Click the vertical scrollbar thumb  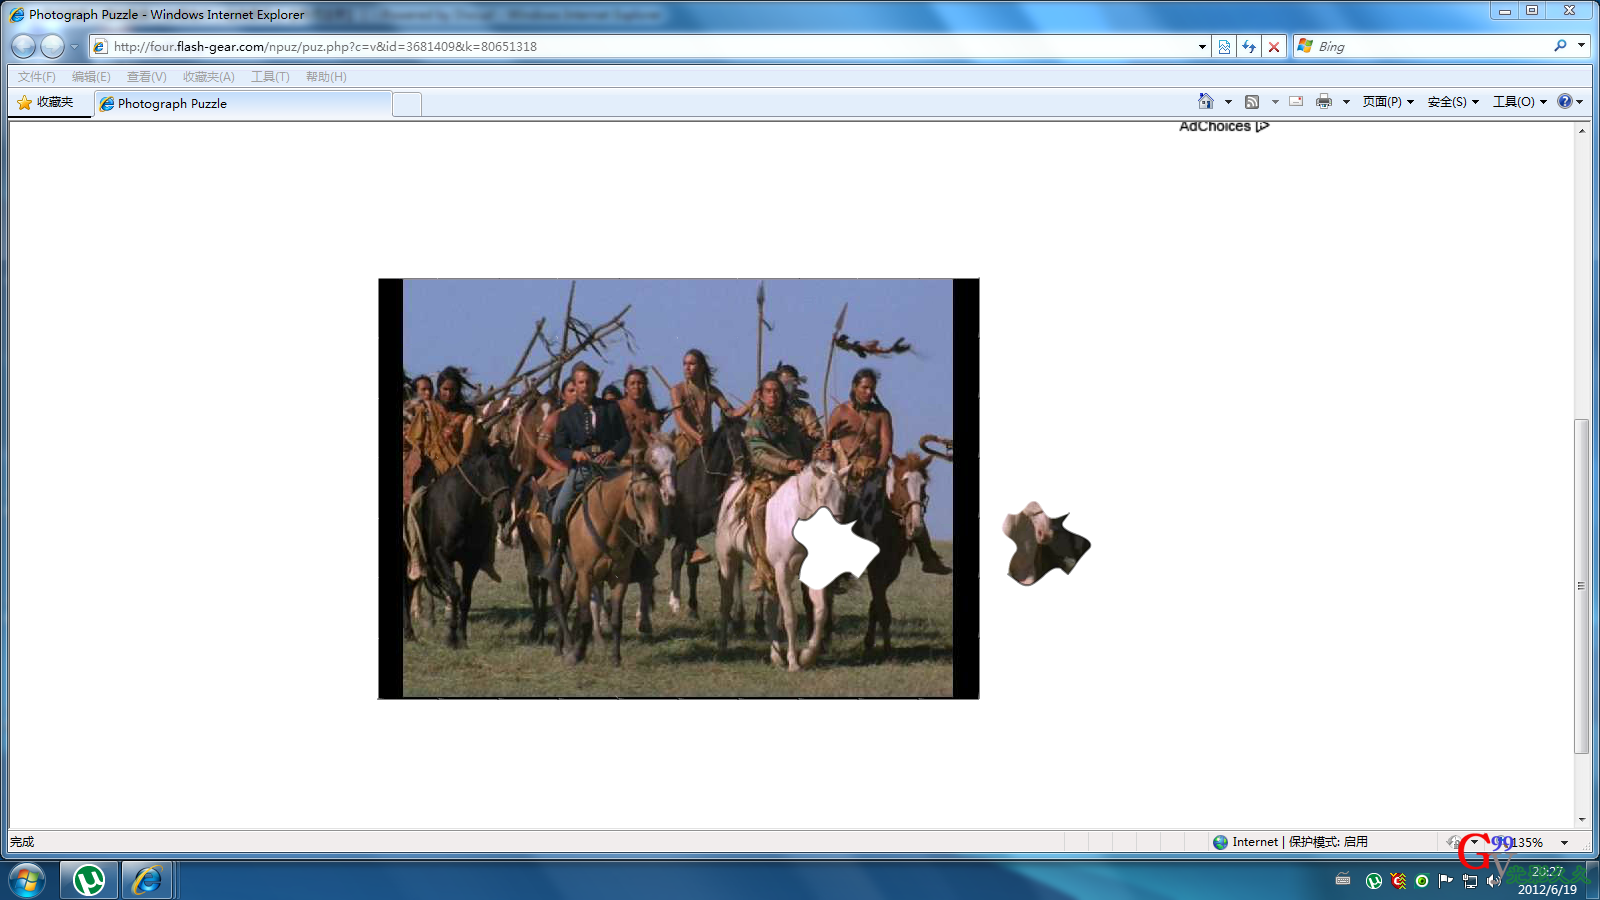[1581, 585]
